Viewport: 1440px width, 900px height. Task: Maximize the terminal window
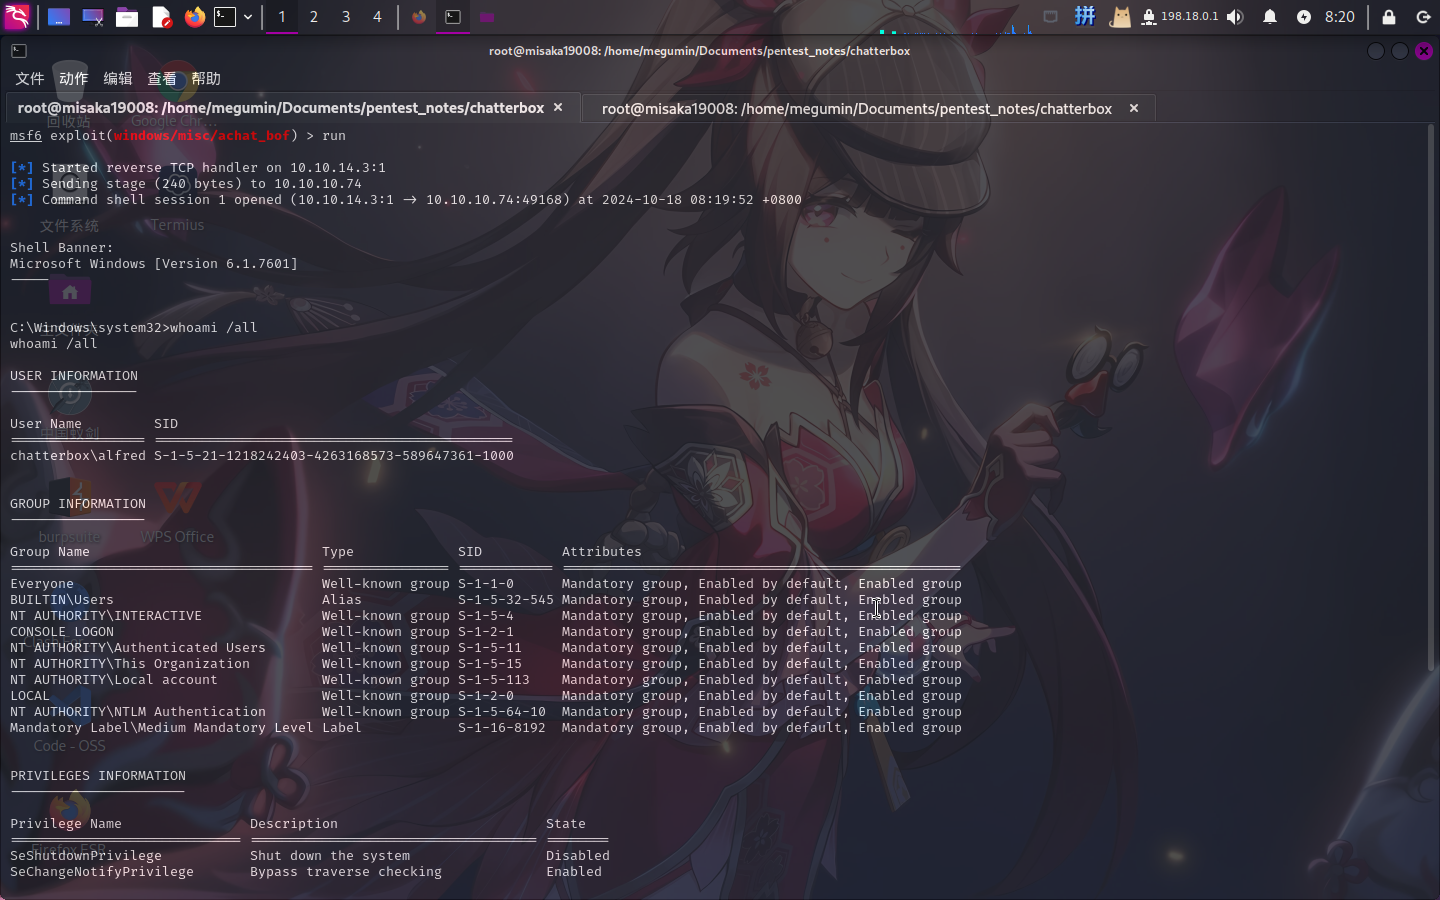pos(1400,51)
